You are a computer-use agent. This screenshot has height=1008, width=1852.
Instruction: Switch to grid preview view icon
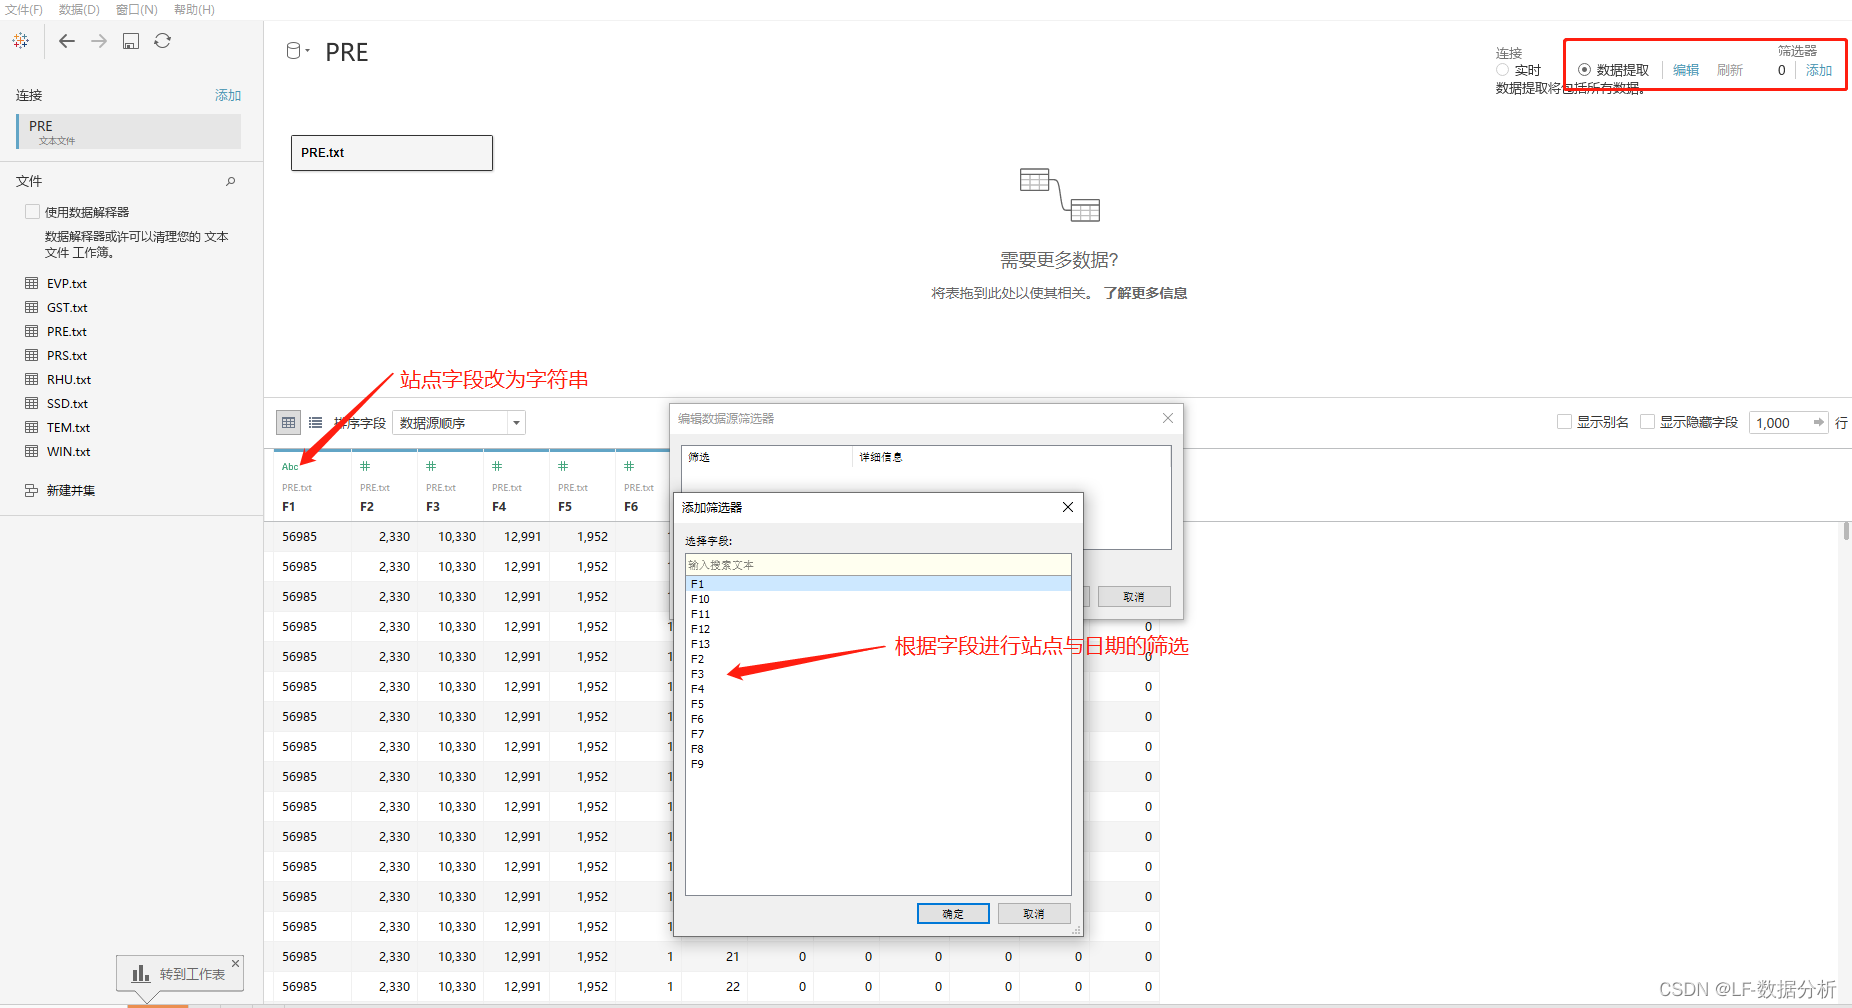(288, 423)
